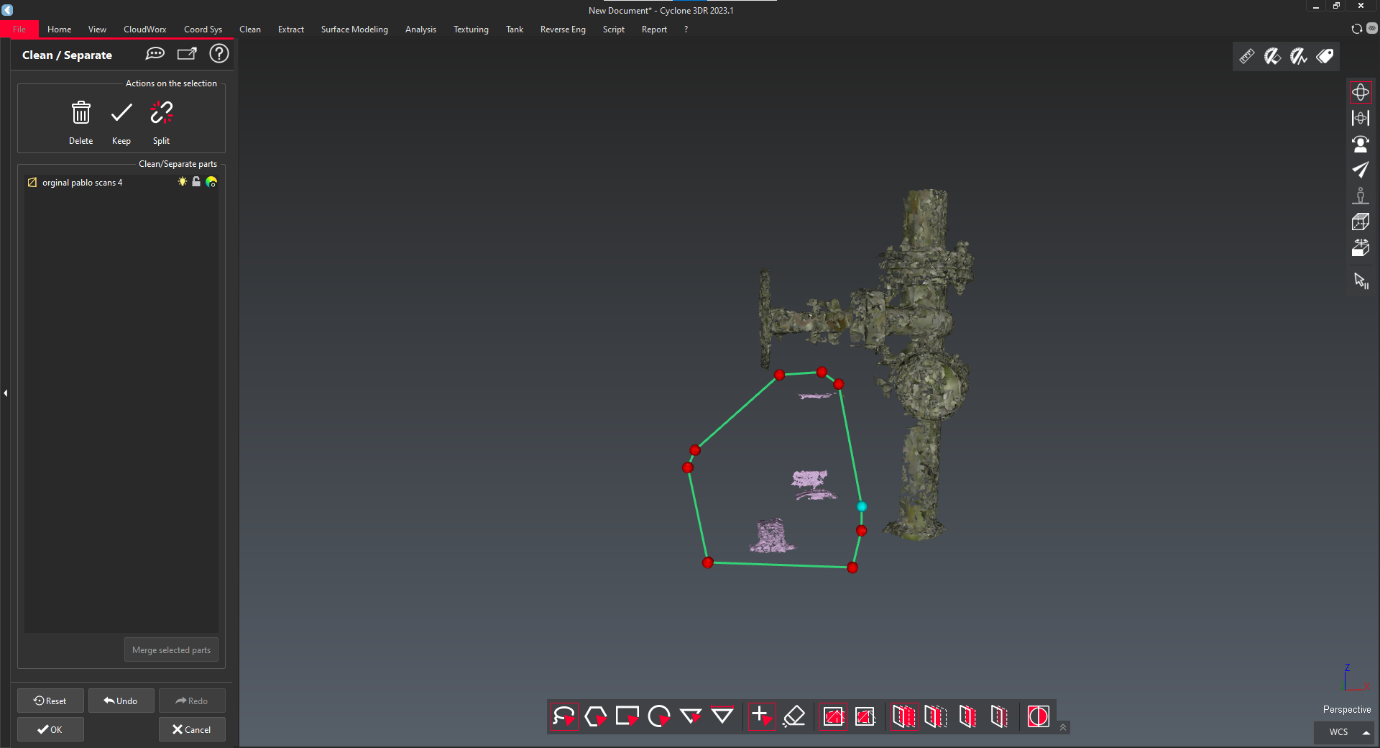
Task: Select the standing person walk mode
Action: click(1360, 196)
